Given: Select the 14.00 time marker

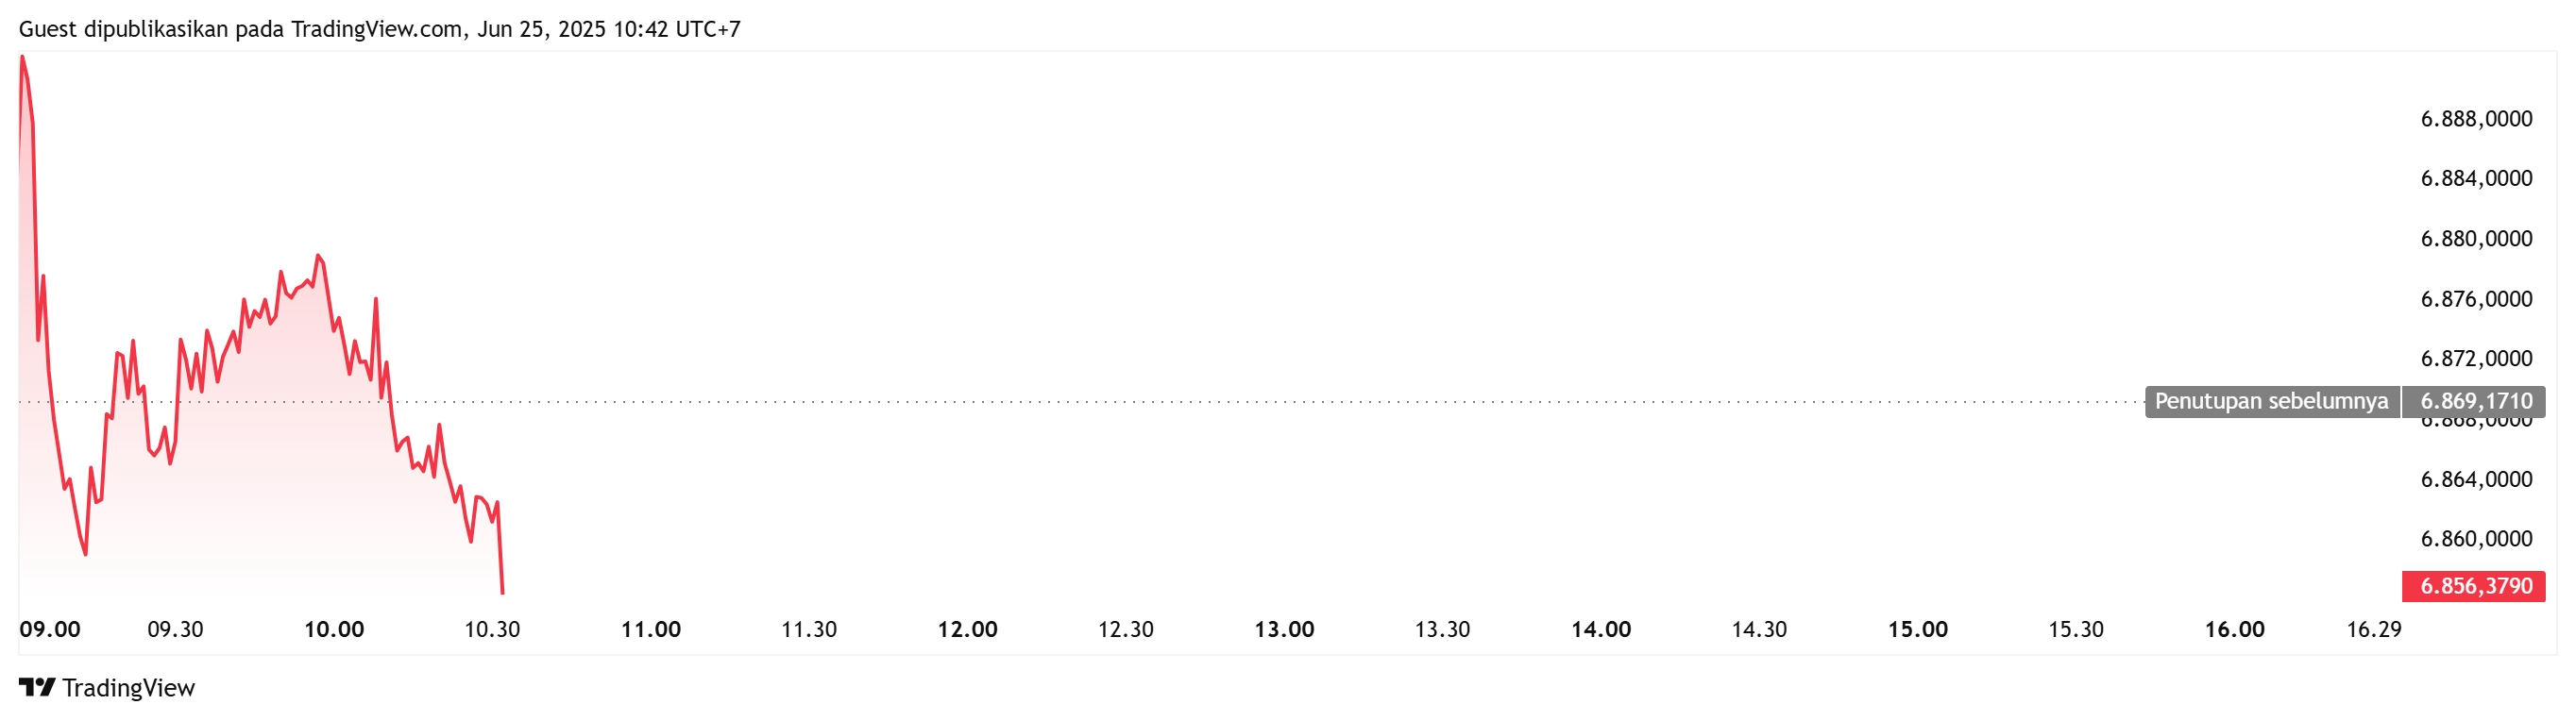Looking at the screenshot, I should (1601, 629).
